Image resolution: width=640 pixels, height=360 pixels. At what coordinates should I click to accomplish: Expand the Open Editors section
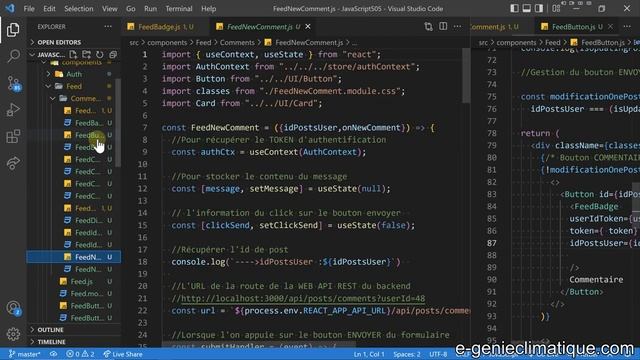click(59, 42)
